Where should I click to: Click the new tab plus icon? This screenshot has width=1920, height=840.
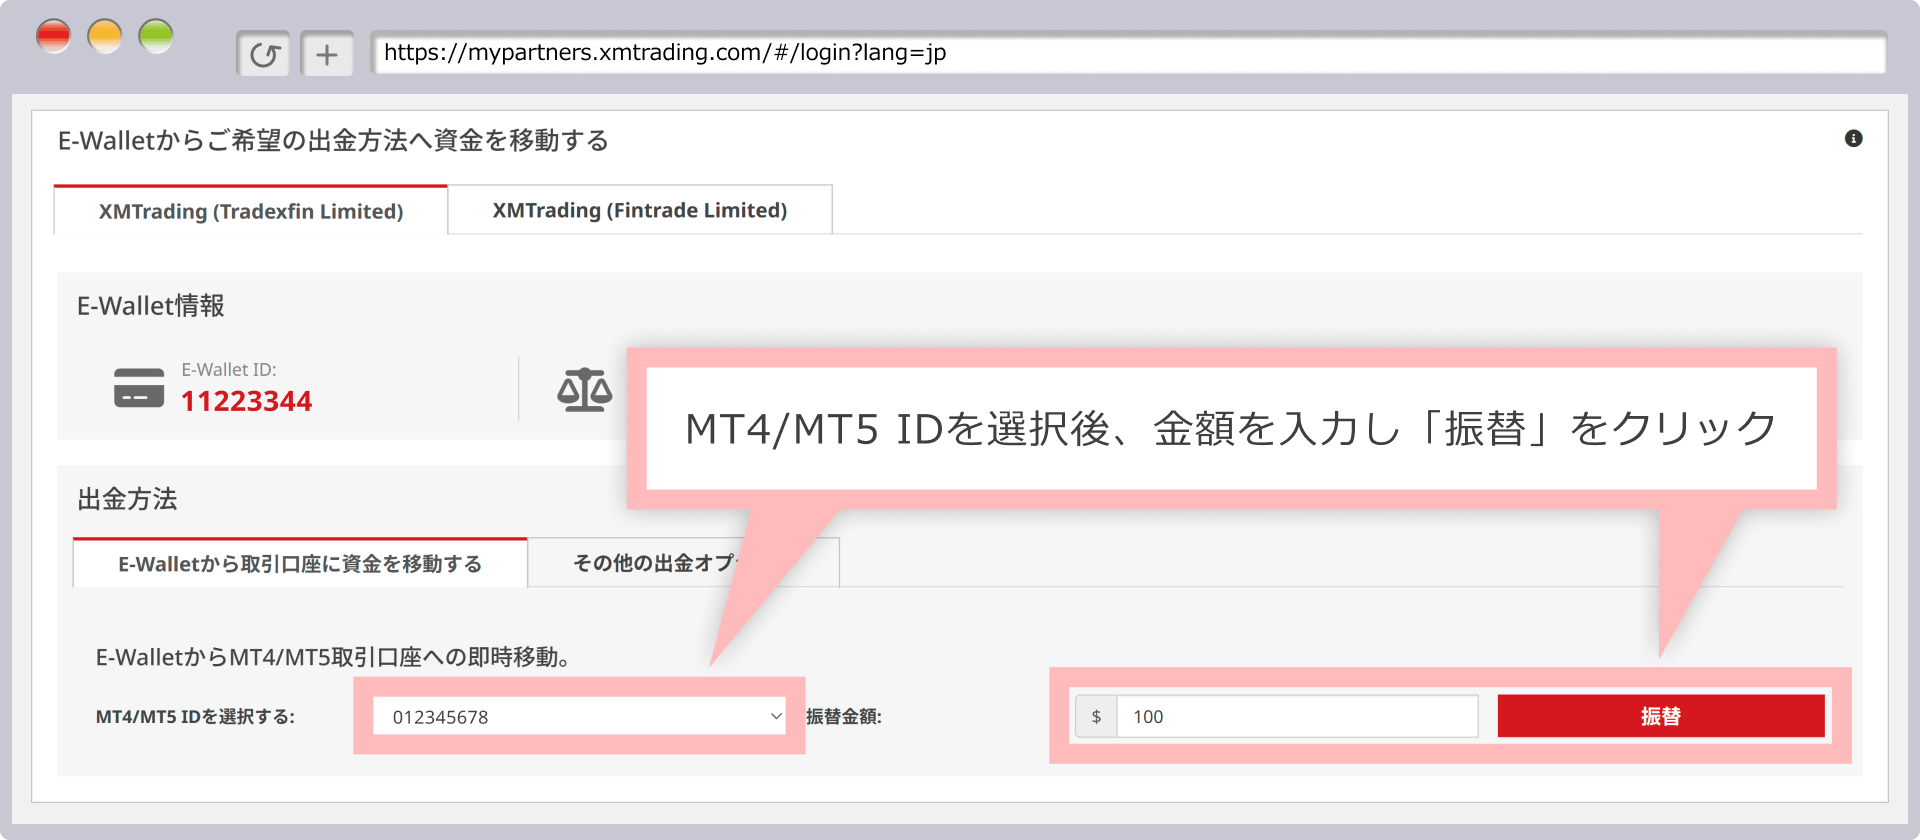click(327, 54)
